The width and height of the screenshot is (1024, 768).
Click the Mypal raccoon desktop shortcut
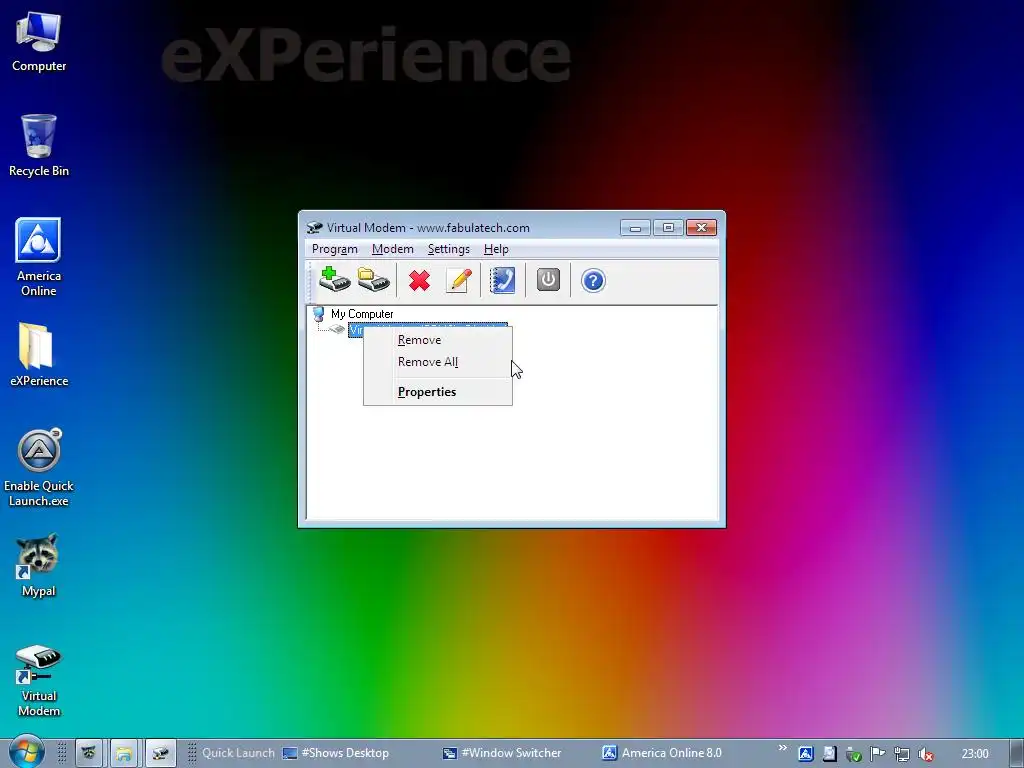(39, 566)
